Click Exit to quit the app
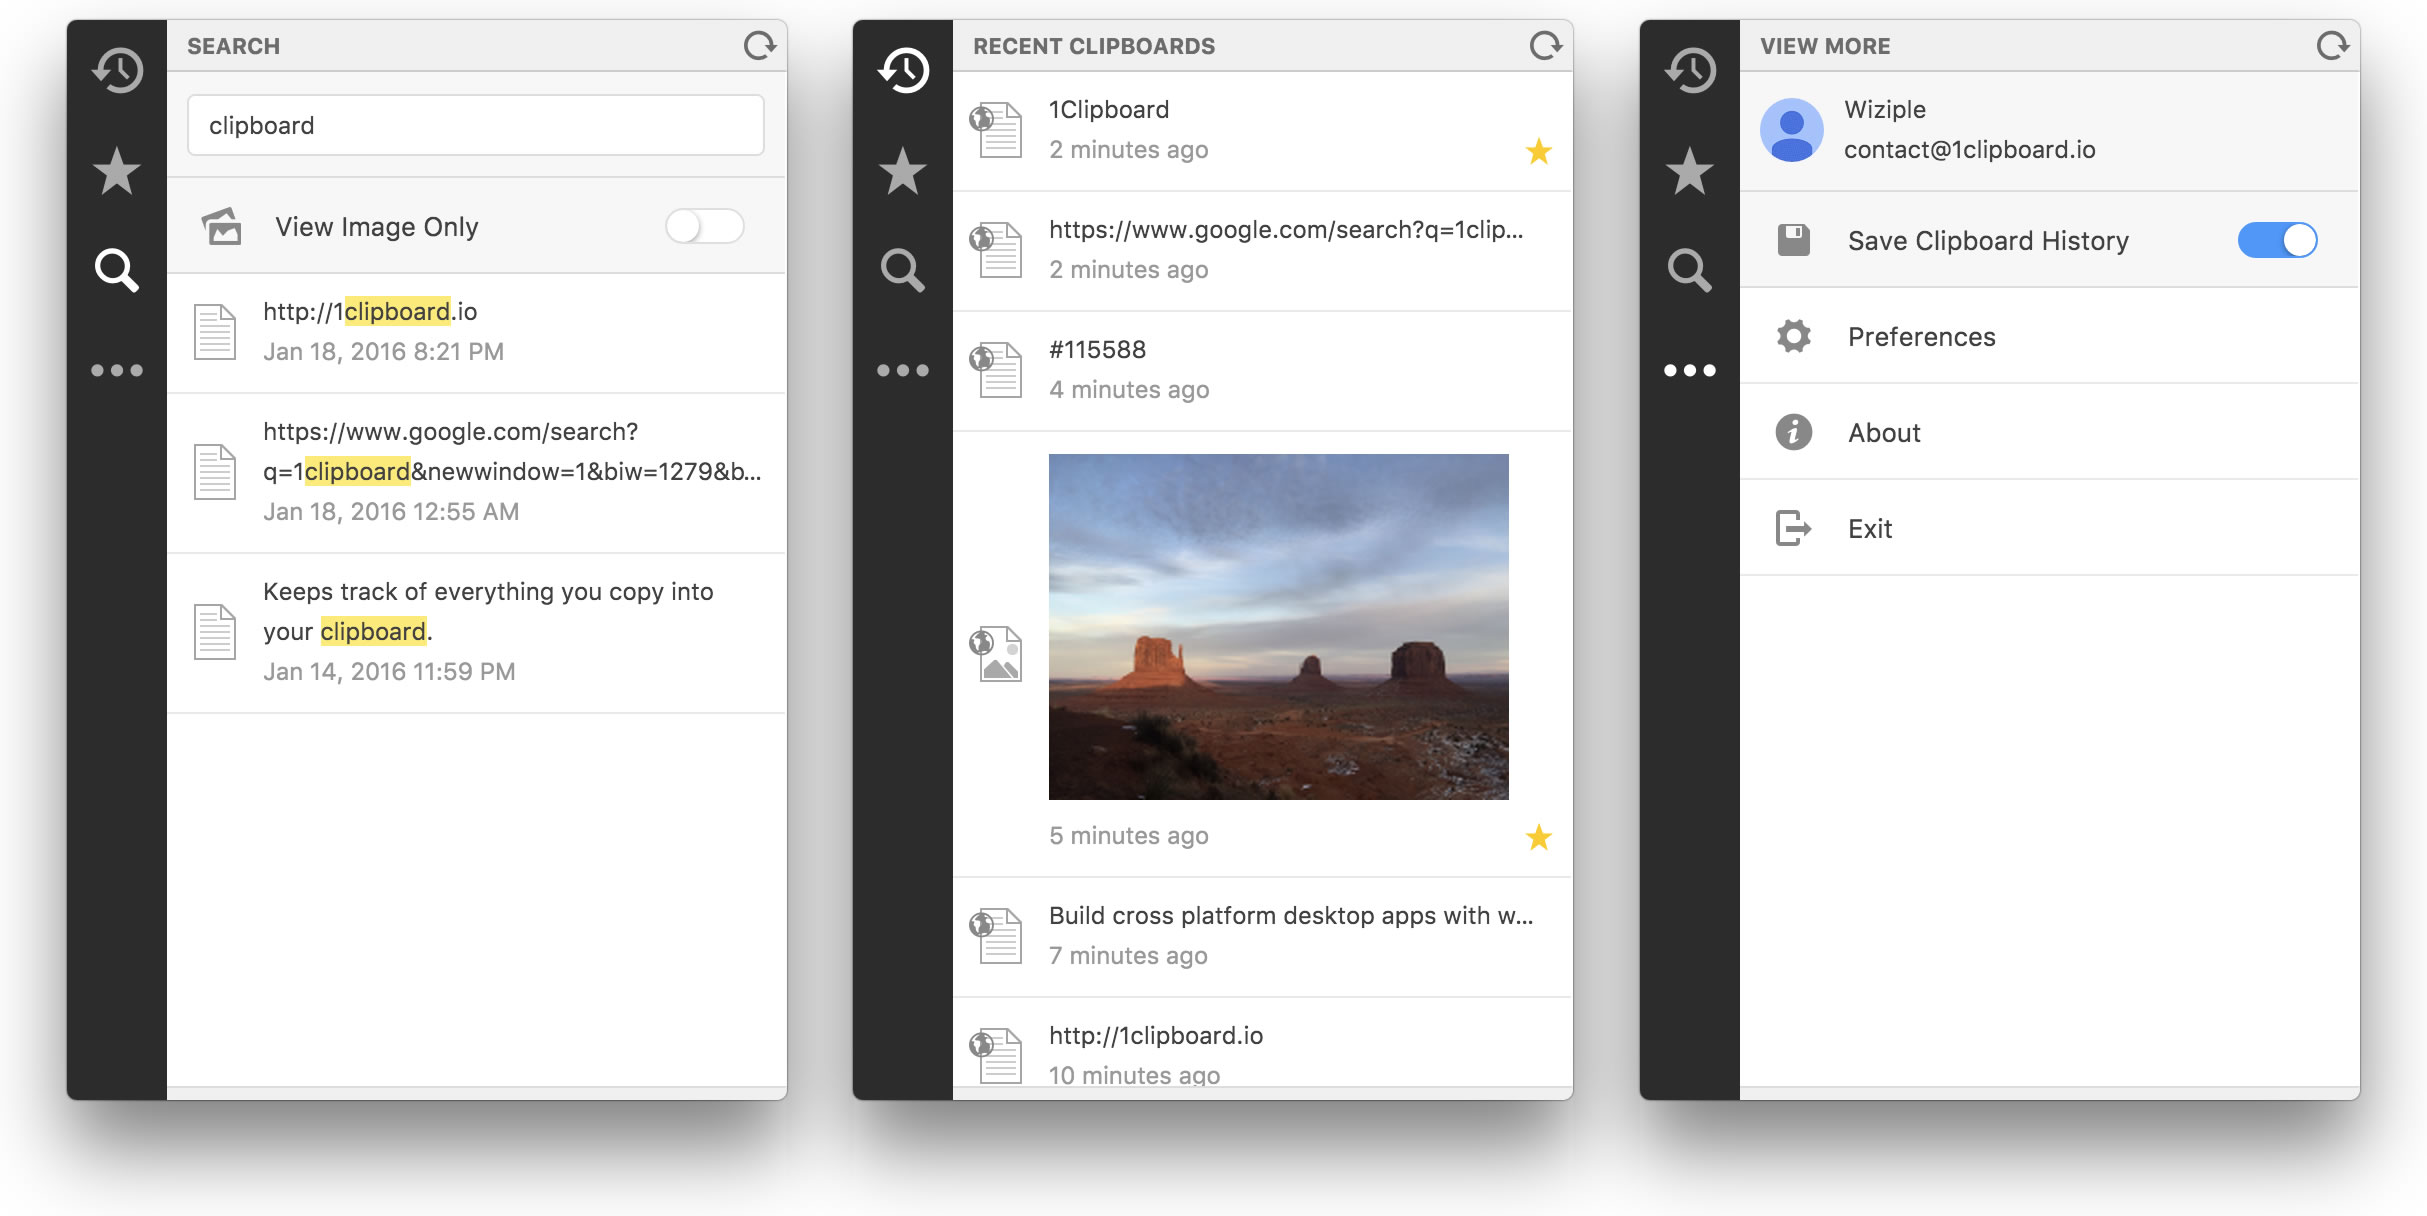This screenshot has height=1216, width=2427. (1869, 529)
